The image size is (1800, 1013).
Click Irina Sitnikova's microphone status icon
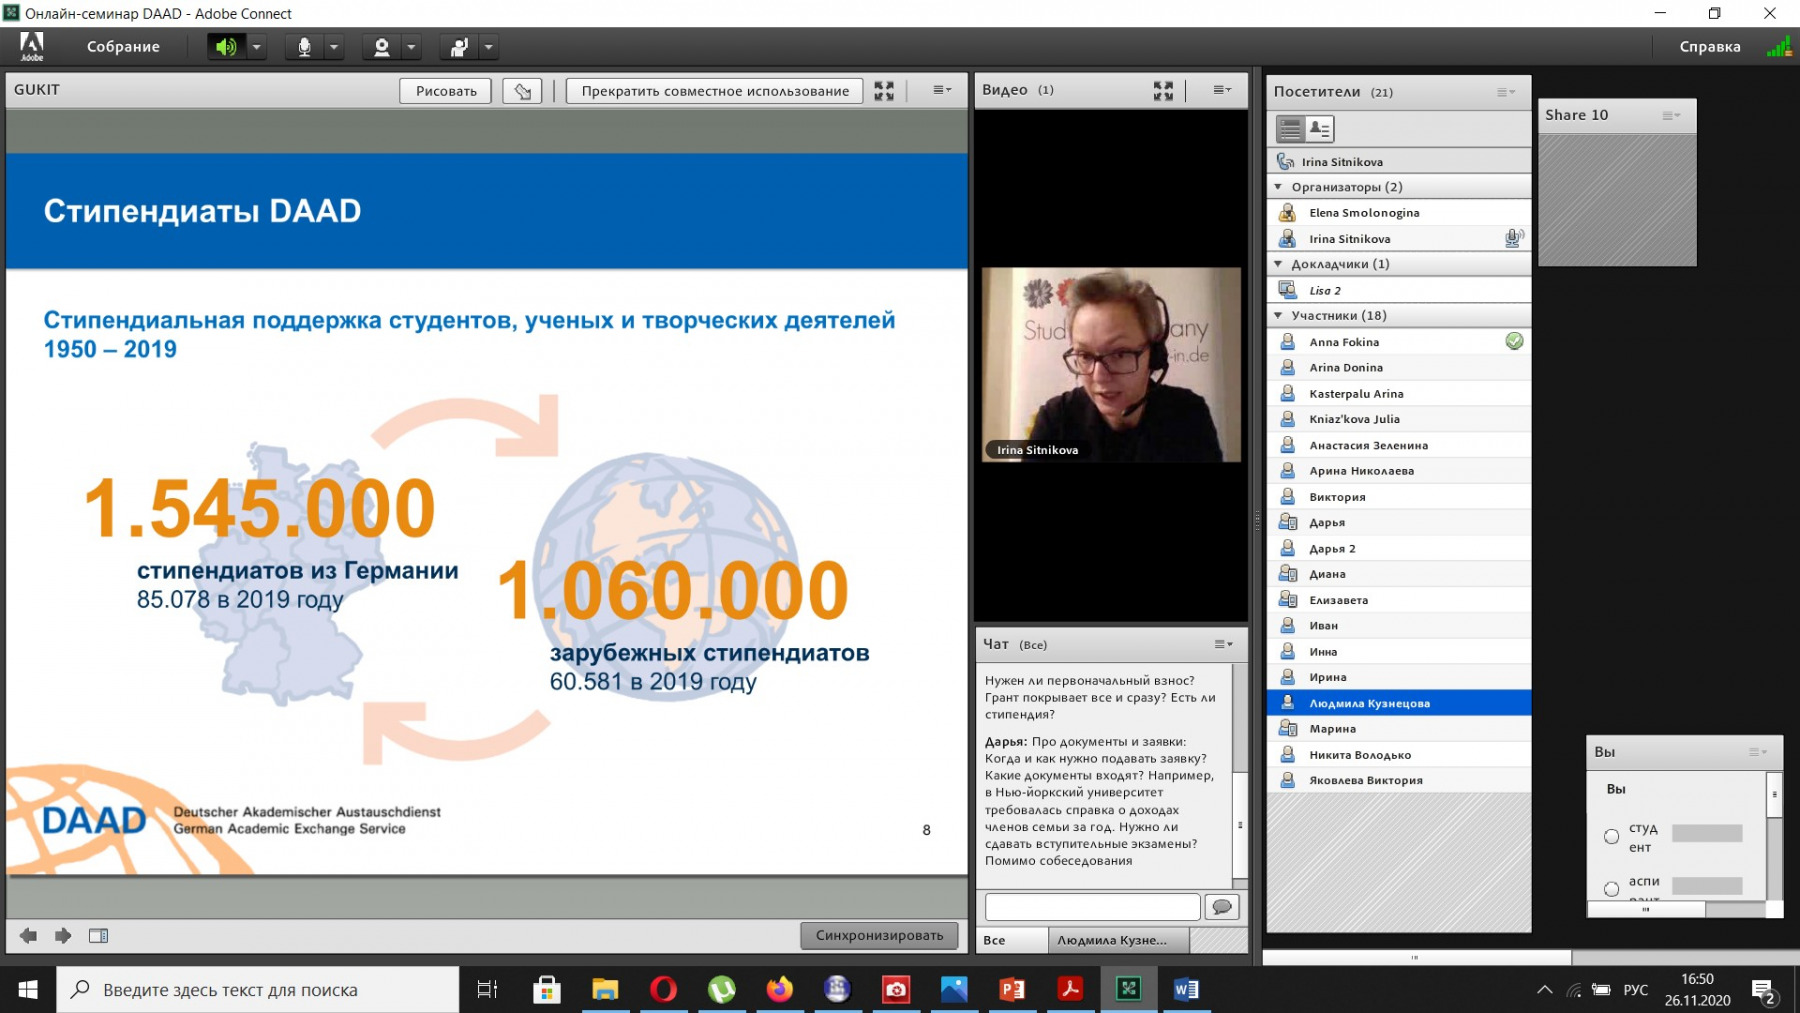pos(1514,238)
